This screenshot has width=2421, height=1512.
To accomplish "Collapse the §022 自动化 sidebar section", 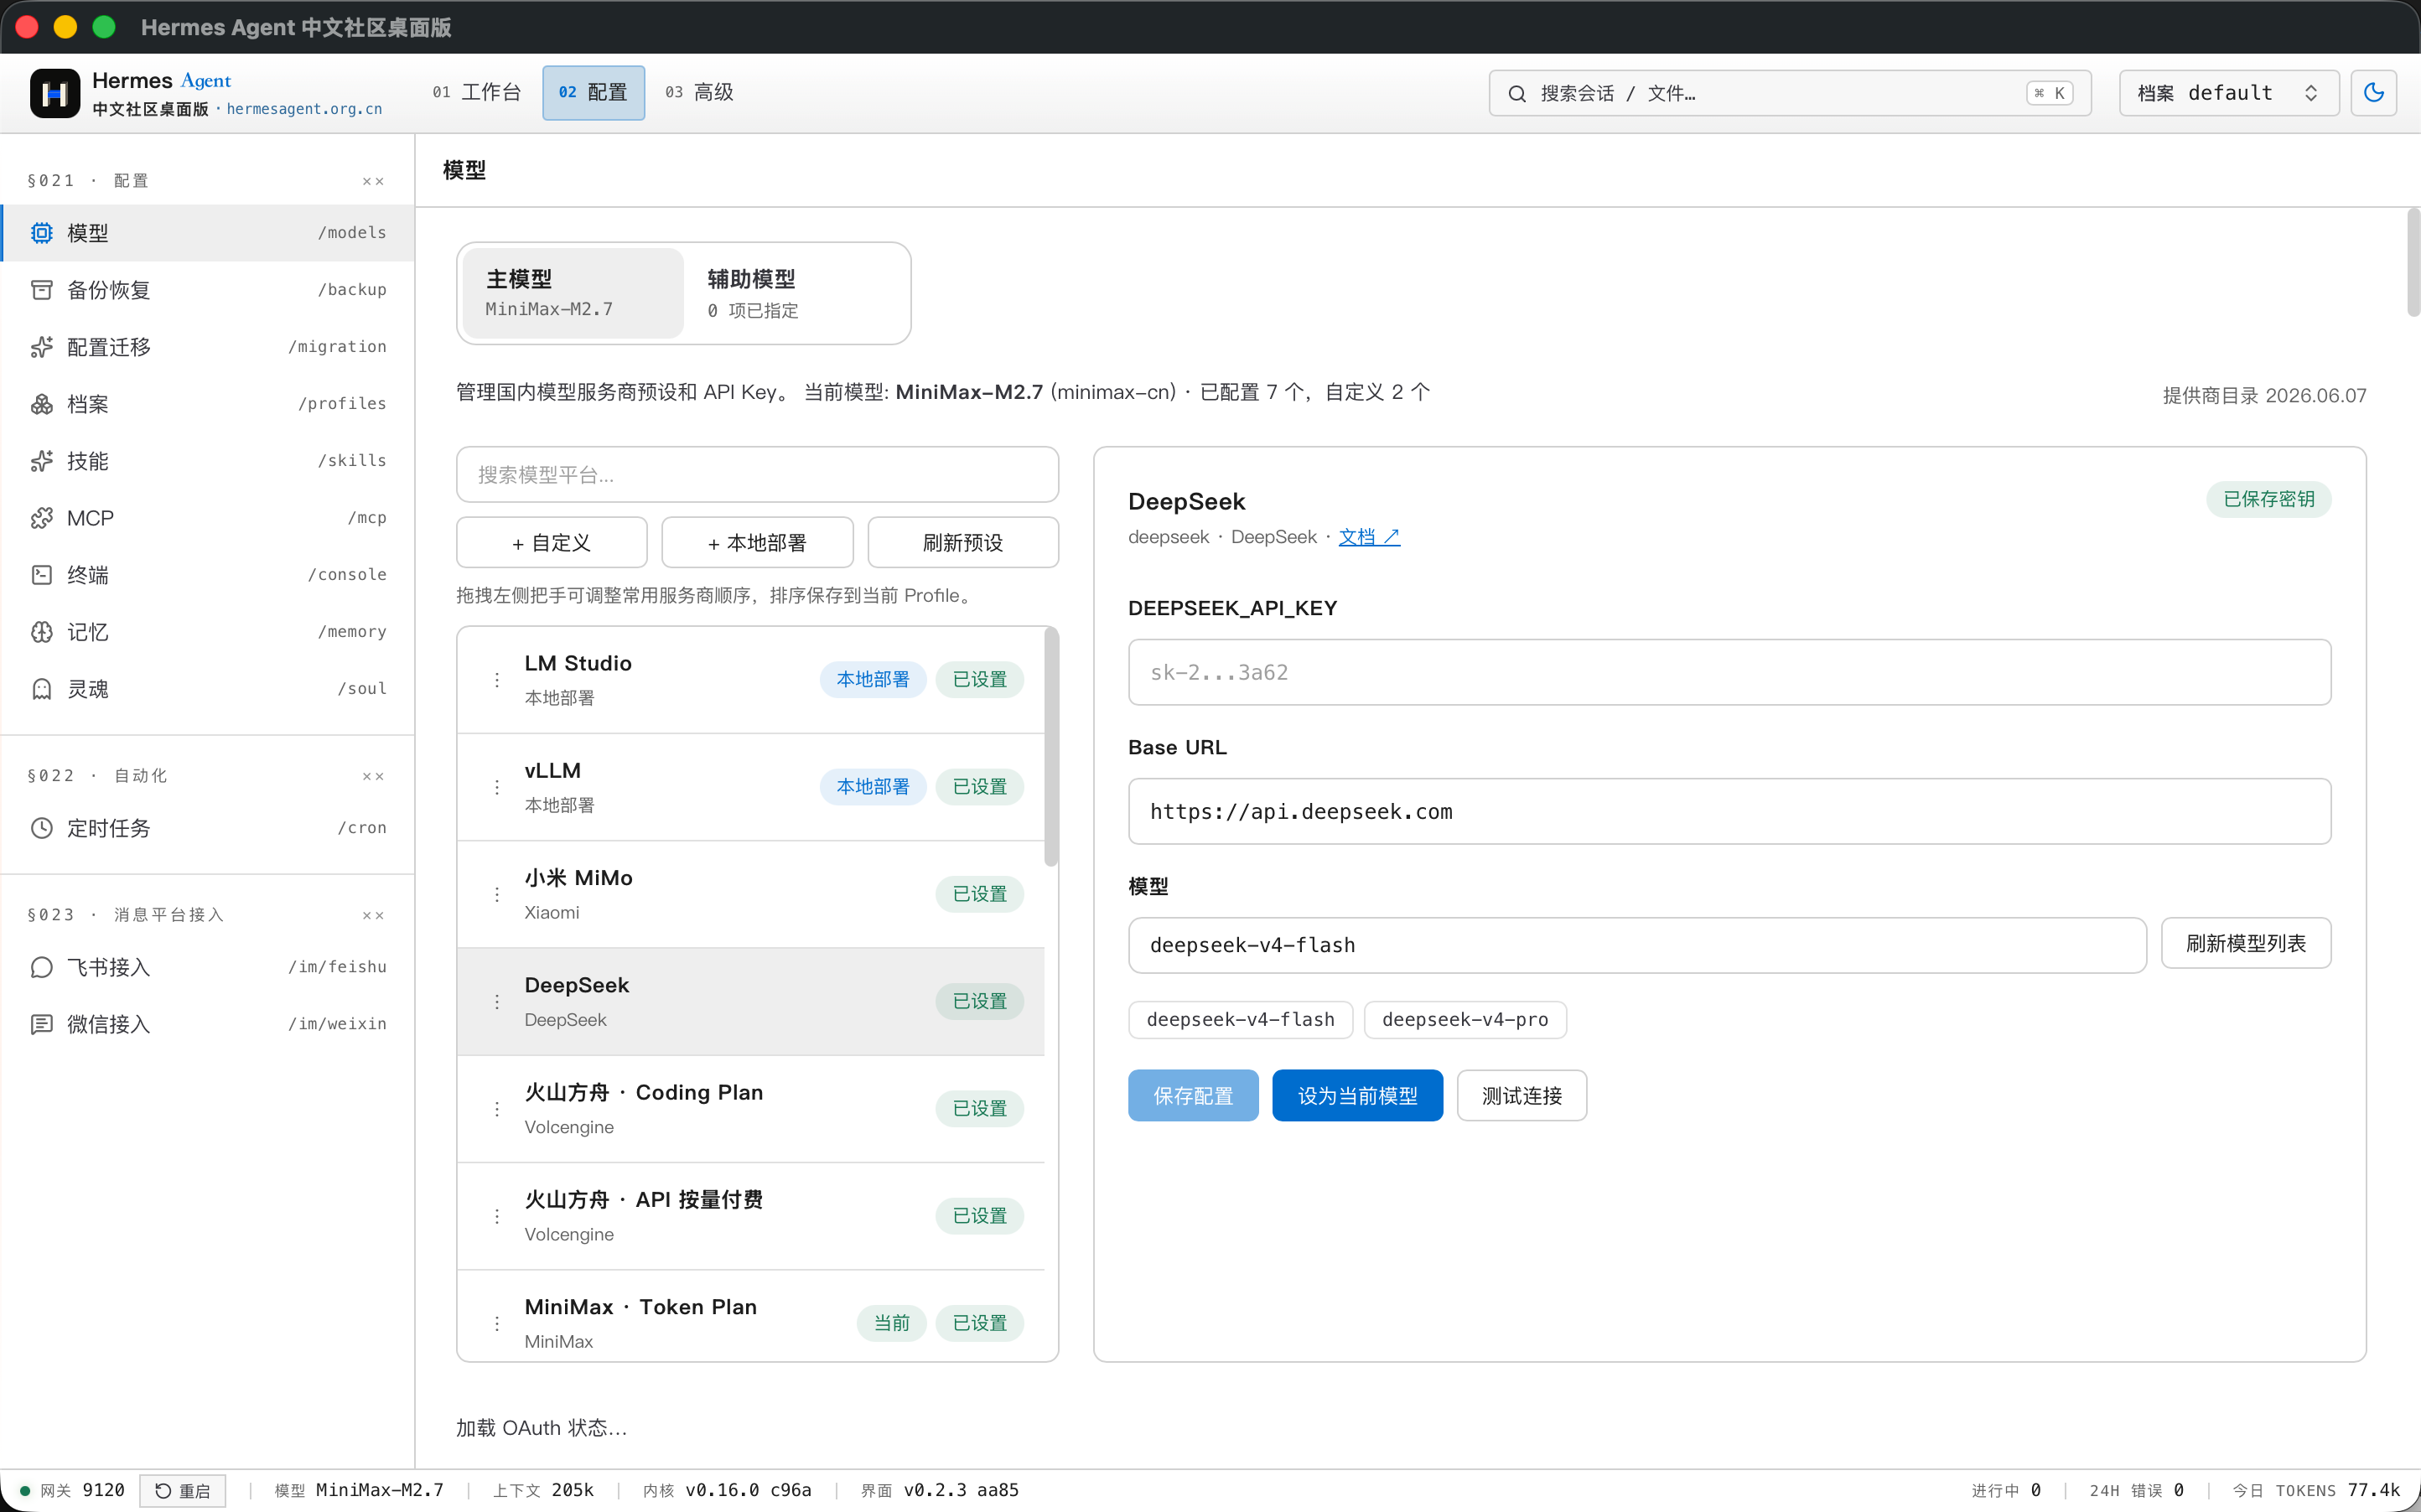I will [x=372, y=776].
